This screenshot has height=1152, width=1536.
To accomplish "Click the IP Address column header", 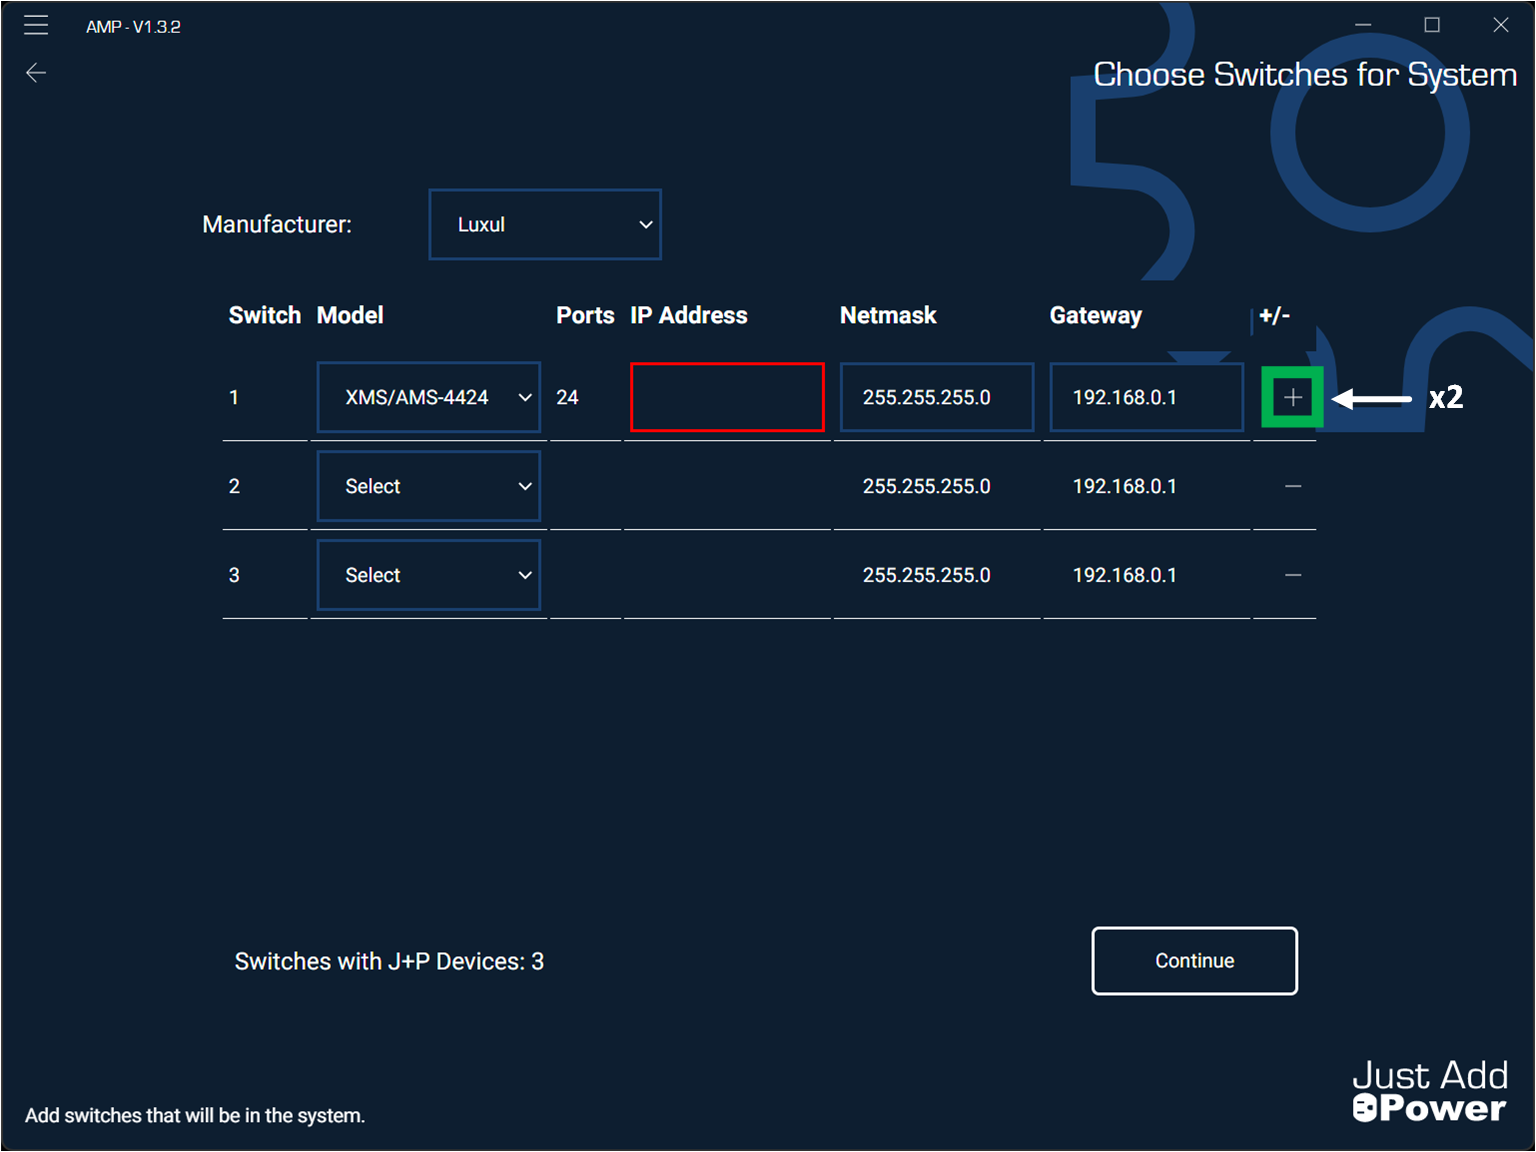I will point(689,315).
